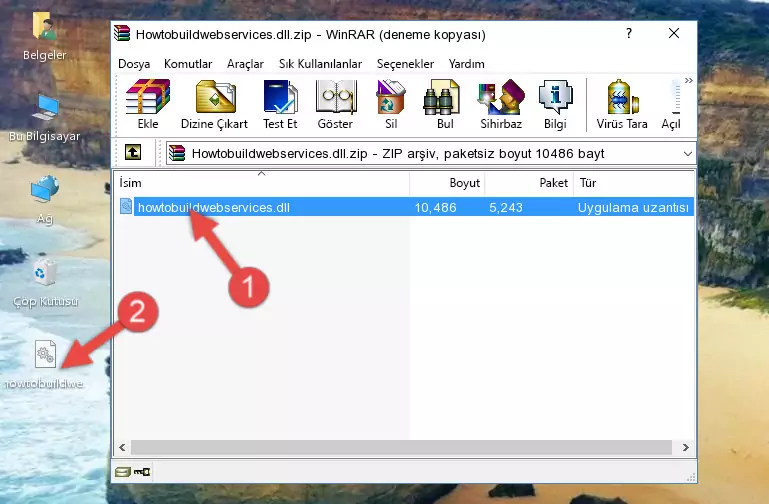
Task: Click the dll file icon in the list
Action: 126,207
